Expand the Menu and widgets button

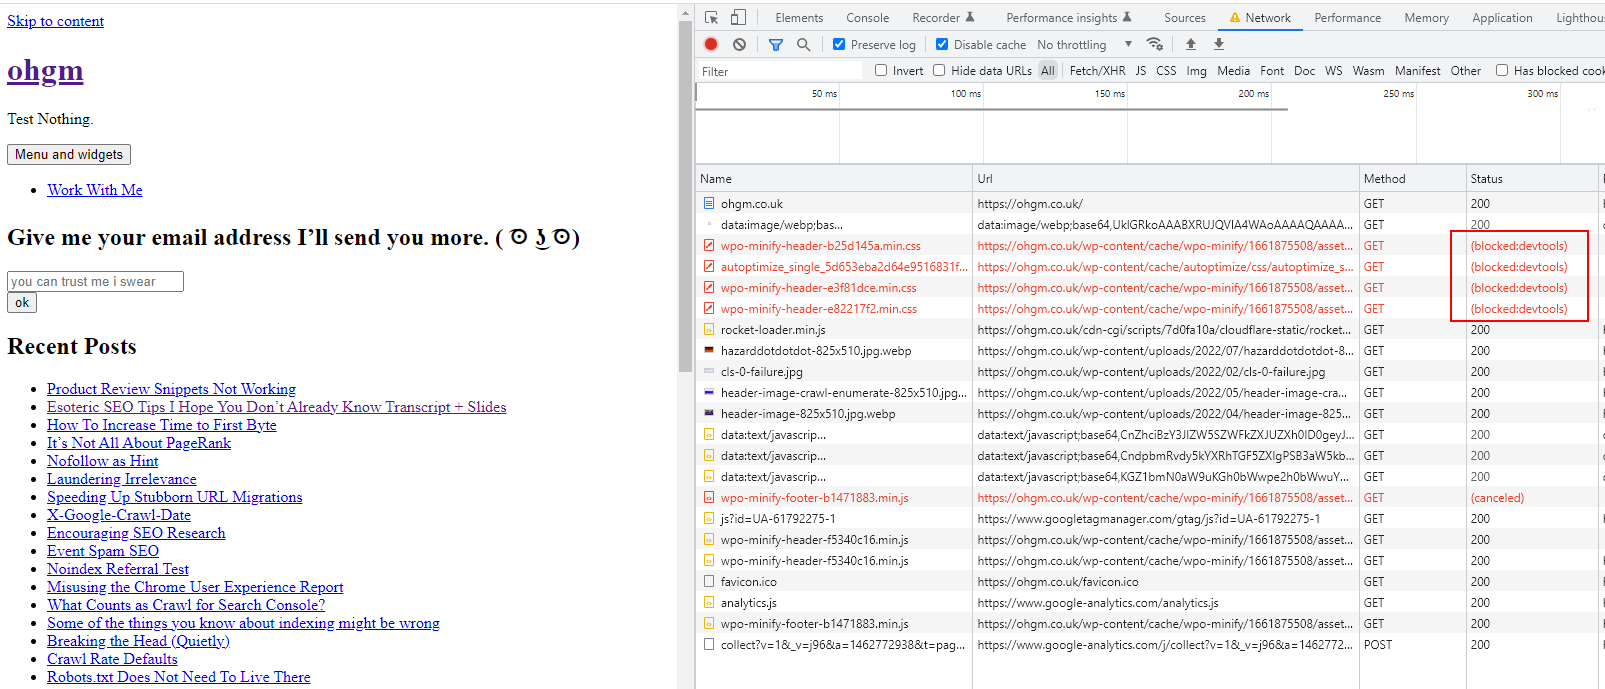coord(69,154)
